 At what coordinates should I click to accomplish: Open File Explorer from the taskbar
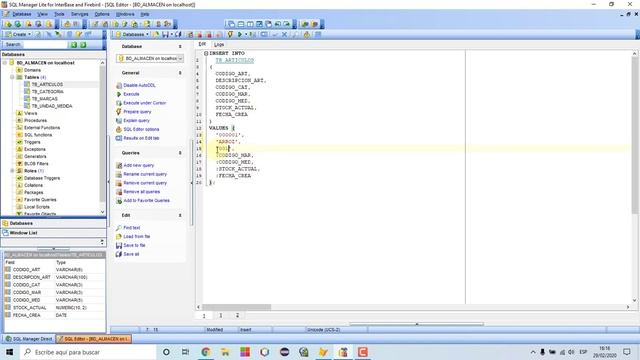[225, 352]
